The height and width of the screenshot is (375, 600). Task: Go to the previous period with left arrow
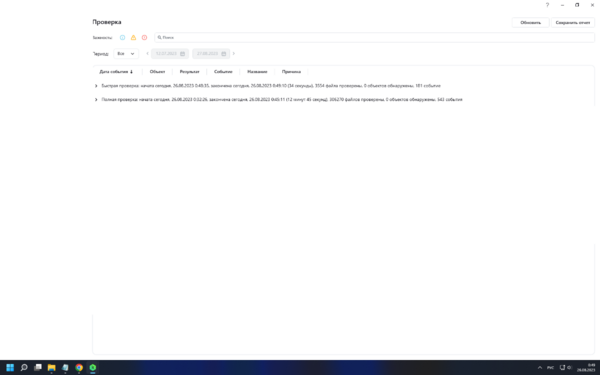[x=147, y=54]
